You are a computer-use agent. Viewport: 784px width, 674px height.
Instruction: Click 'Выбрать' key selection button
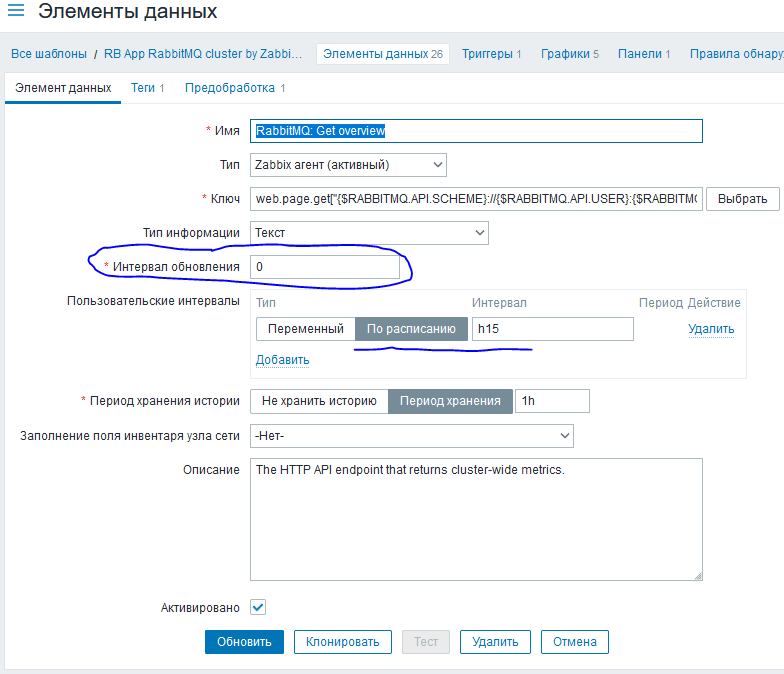tap(742, 199)
